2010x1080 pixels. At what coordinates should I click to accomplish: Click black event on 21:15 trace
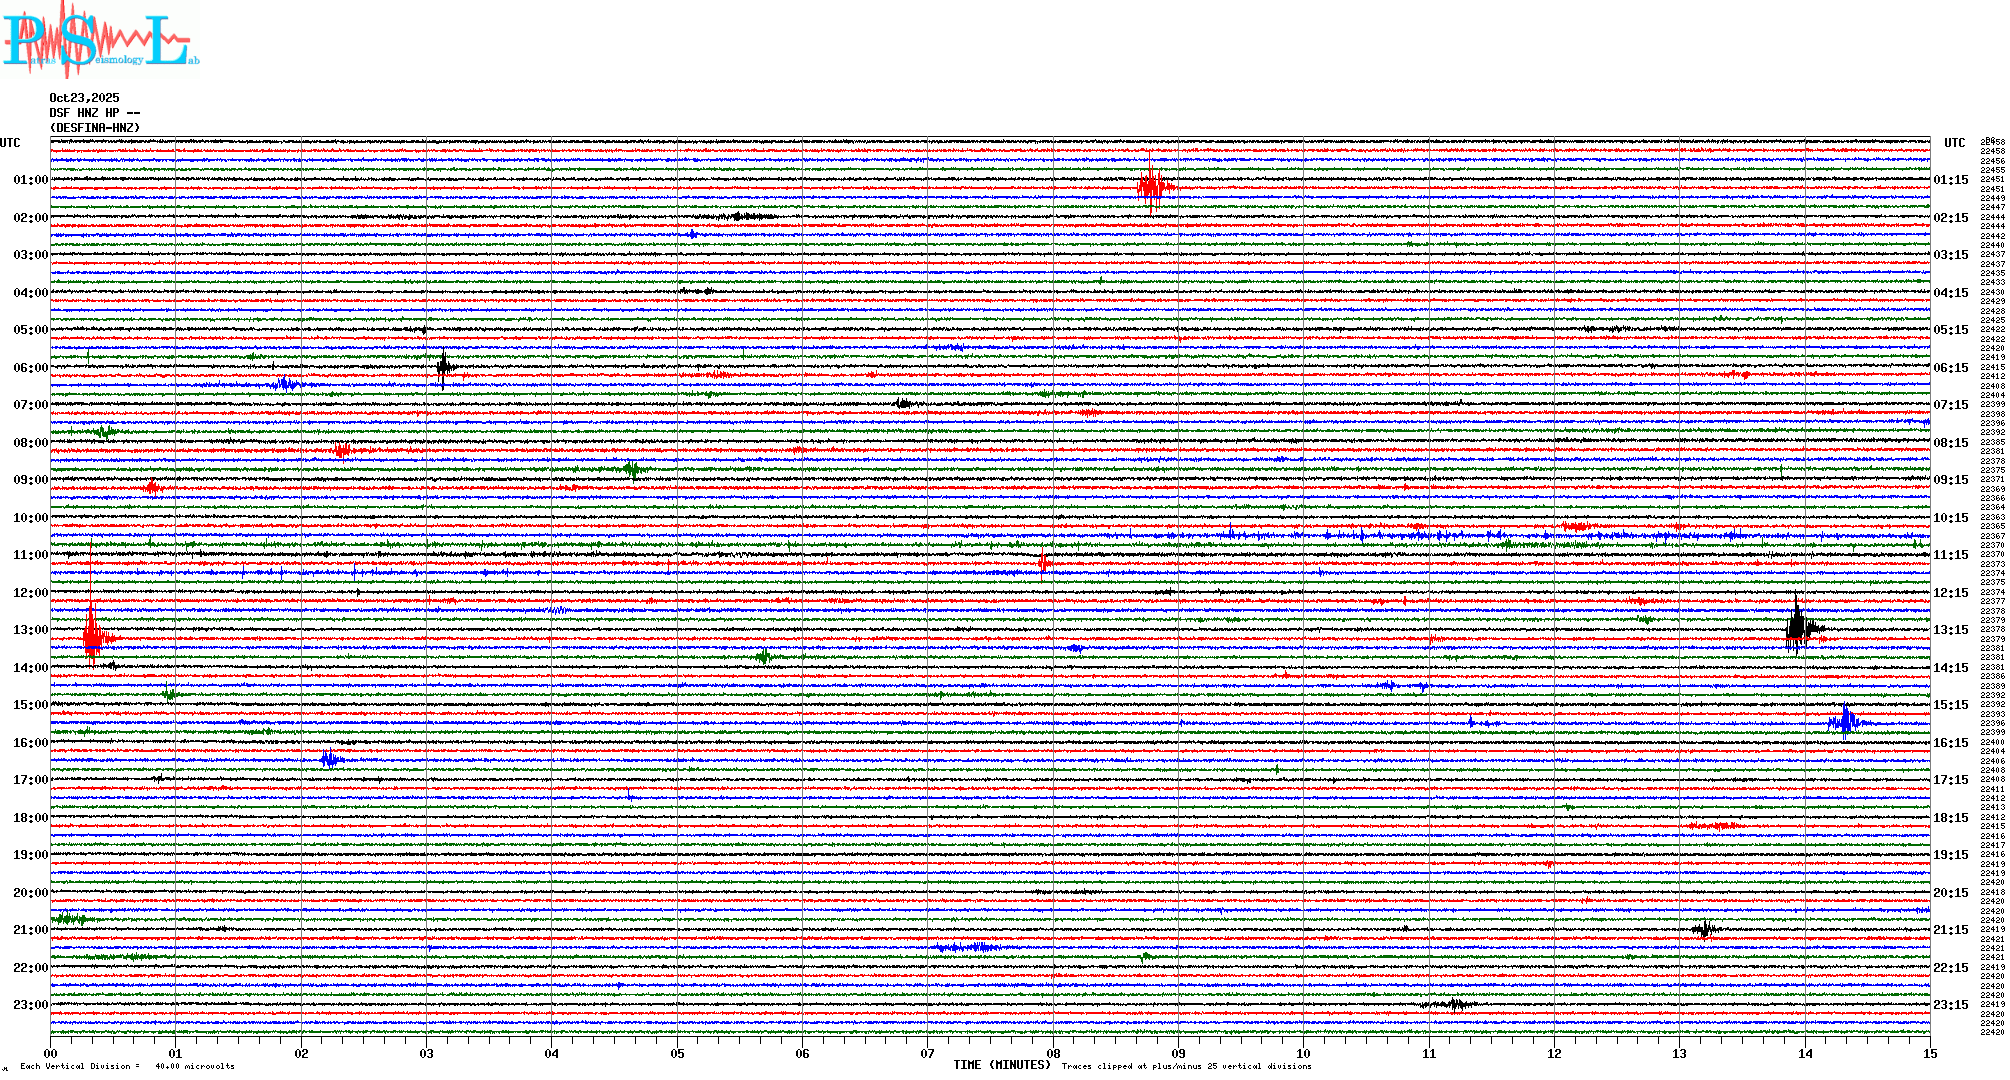tap(1704, 930)
